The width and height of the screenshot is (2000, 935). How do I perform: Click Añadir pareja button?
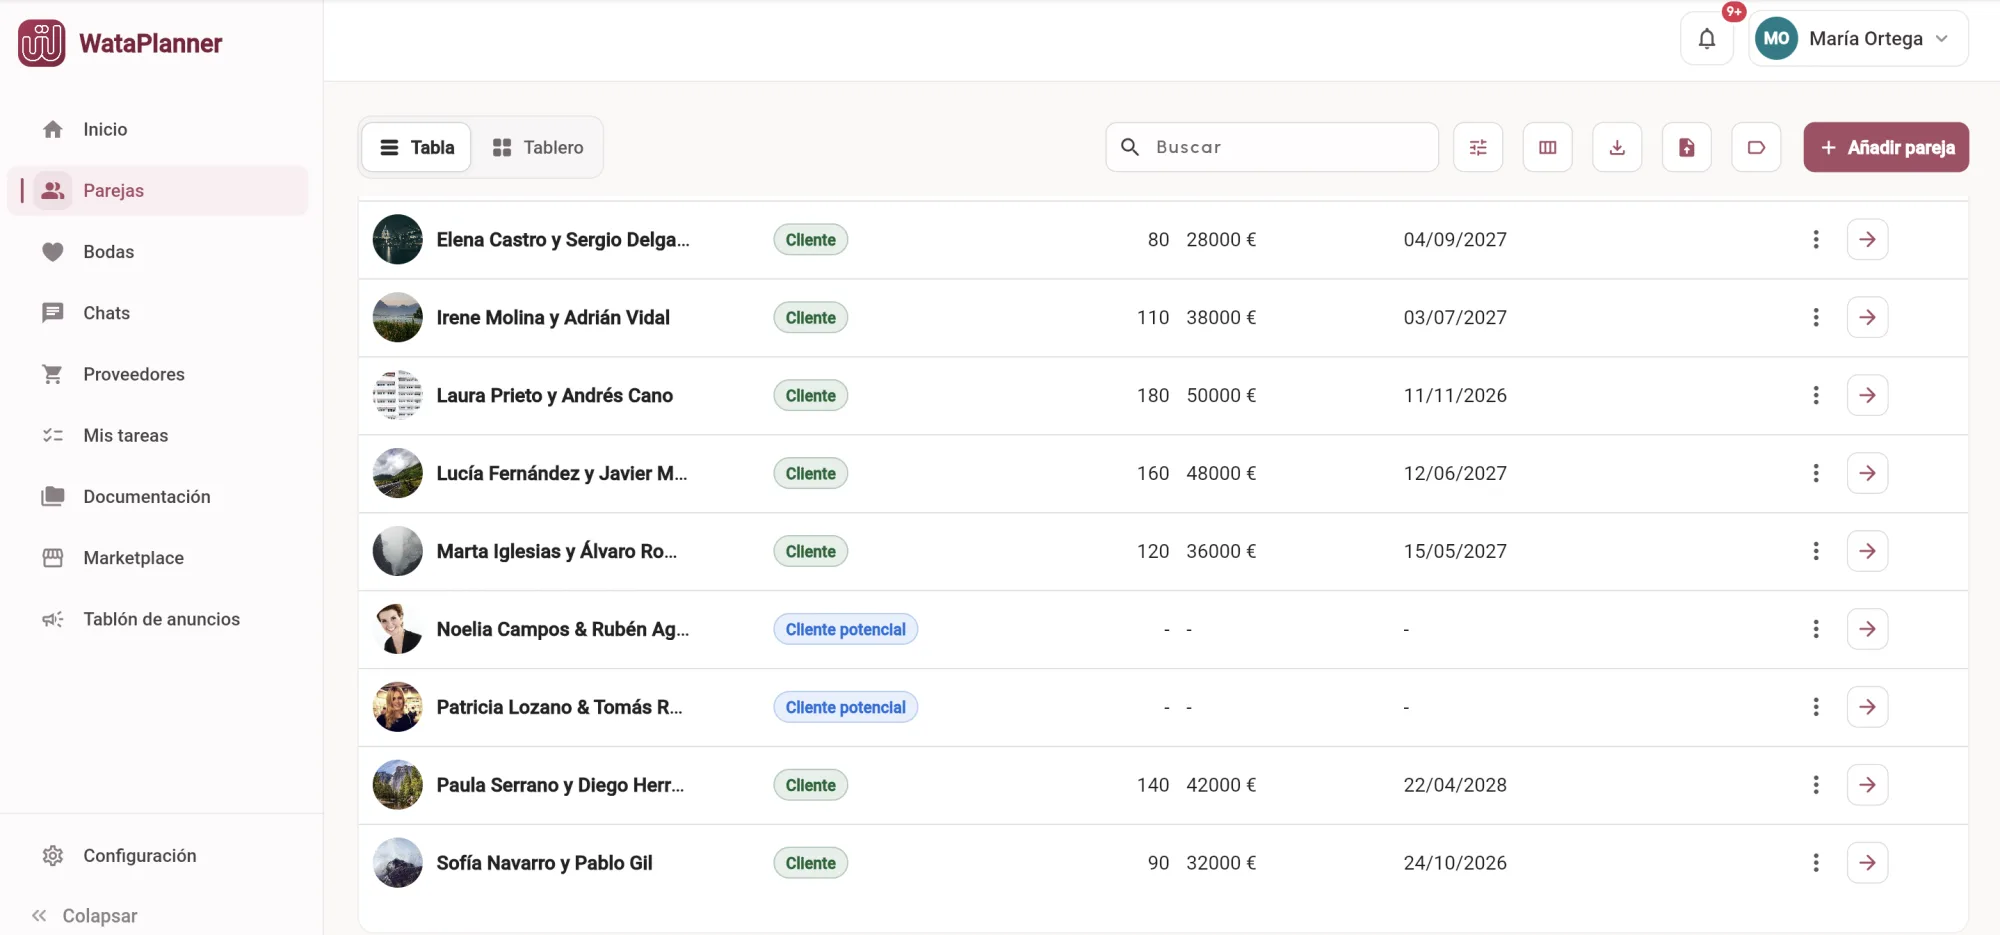[1886, 147]
